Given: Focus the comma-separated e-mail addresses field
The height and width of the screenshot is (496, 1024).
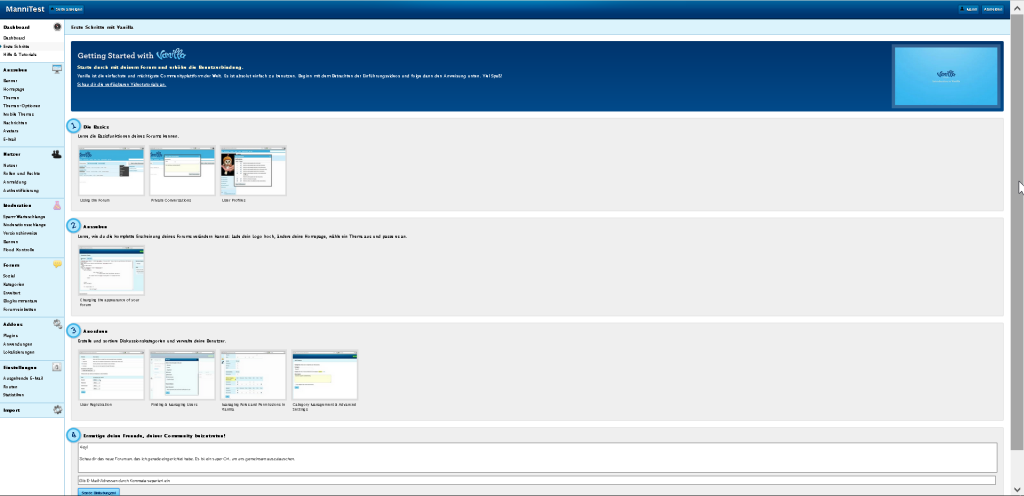Looking at the screenshot, I should pos(536,480).
